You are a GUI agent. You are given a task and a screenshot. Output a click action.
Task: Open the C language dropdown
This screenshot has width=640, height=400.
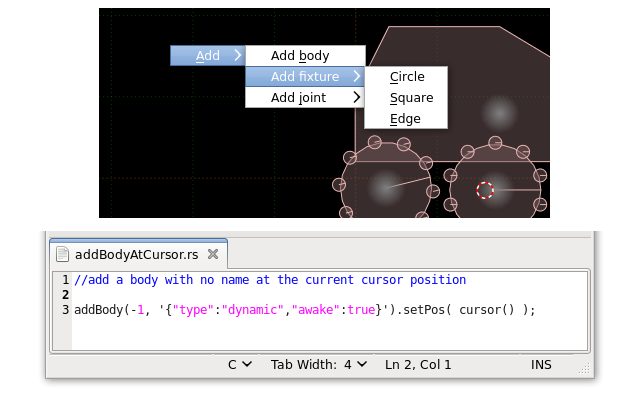pos(239,365)
